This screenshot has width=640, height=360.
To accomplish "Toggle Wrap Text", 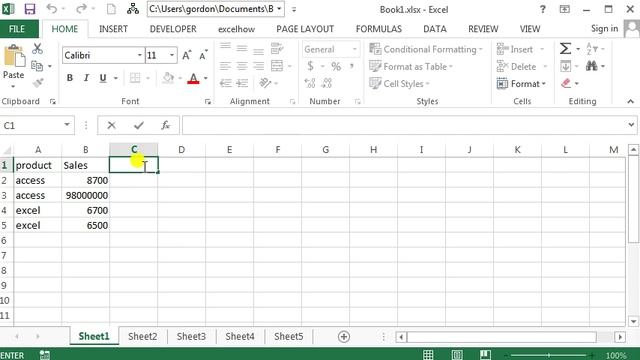I will coord(277,49).
